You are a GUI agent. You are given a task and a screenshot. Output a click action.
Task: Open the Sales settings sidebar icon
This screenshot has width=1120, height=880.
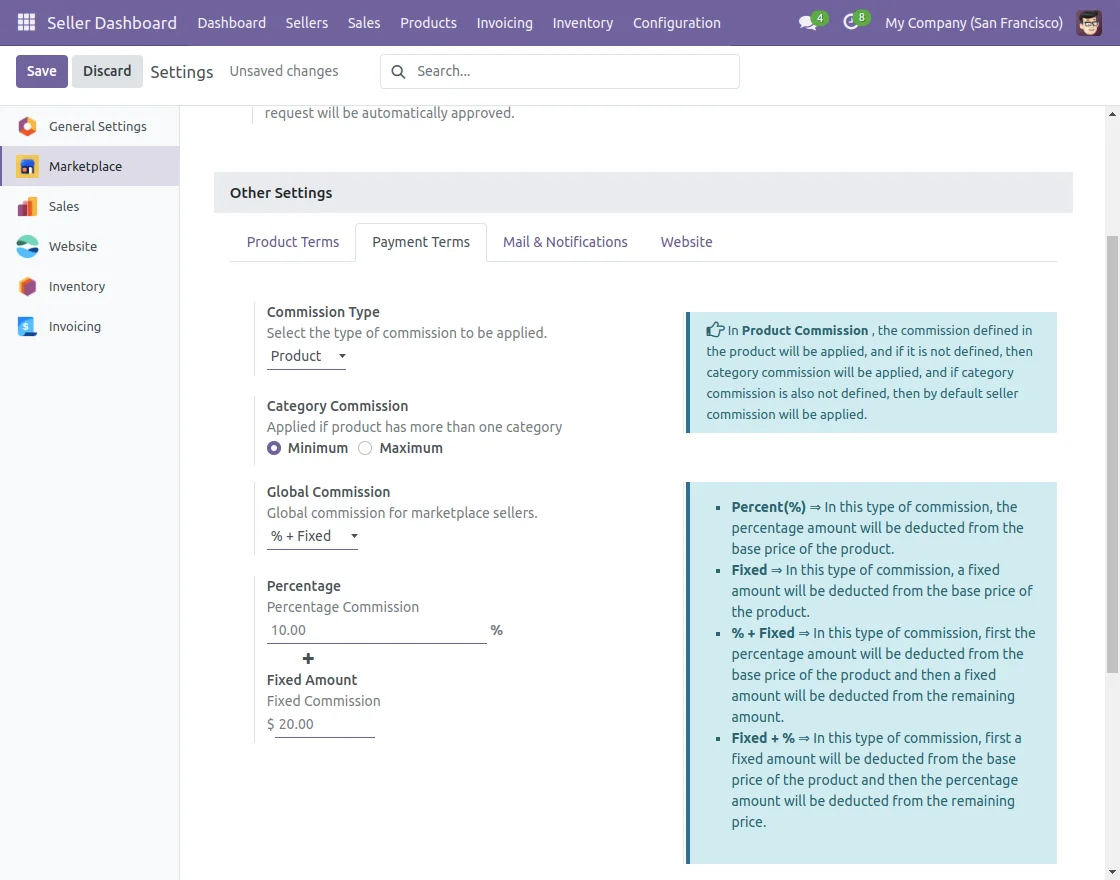coord(28,206)
